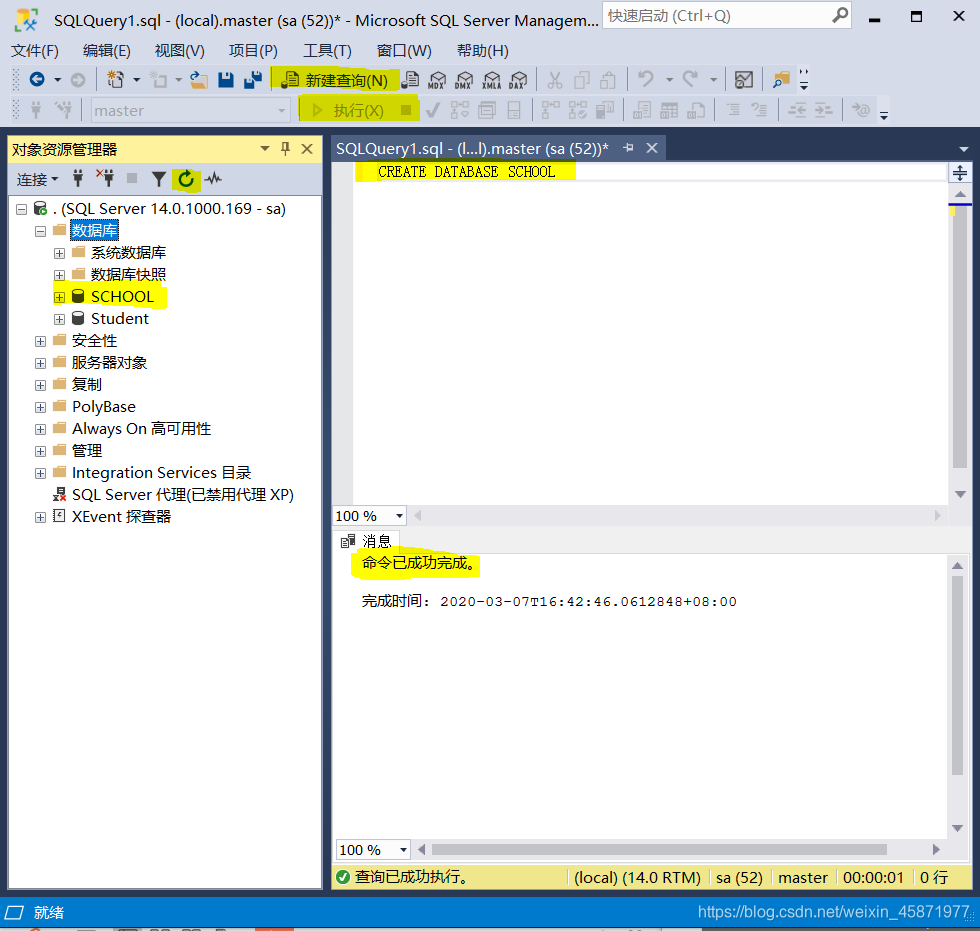Viewport: 980px width, 931px height.
Task: Switch to the 消息 results tab
Action: (367, 541)
